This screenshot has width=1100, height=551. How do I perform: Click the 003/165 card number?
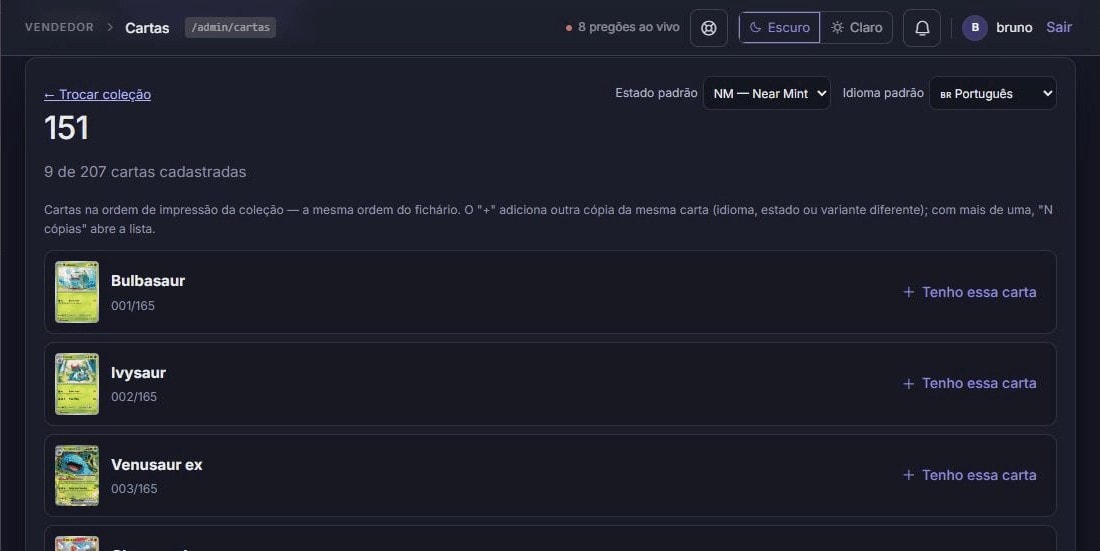[x=134, y=489]
